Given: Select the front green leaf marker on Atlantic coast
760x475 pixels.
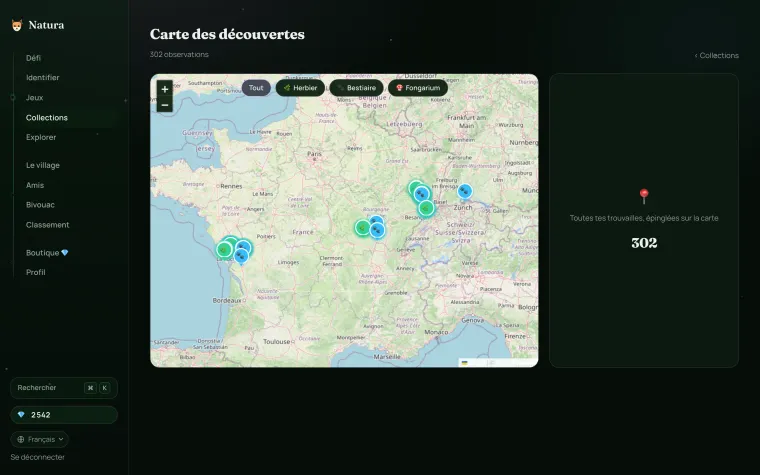Looking at the screenshot, I should point(224,250).
